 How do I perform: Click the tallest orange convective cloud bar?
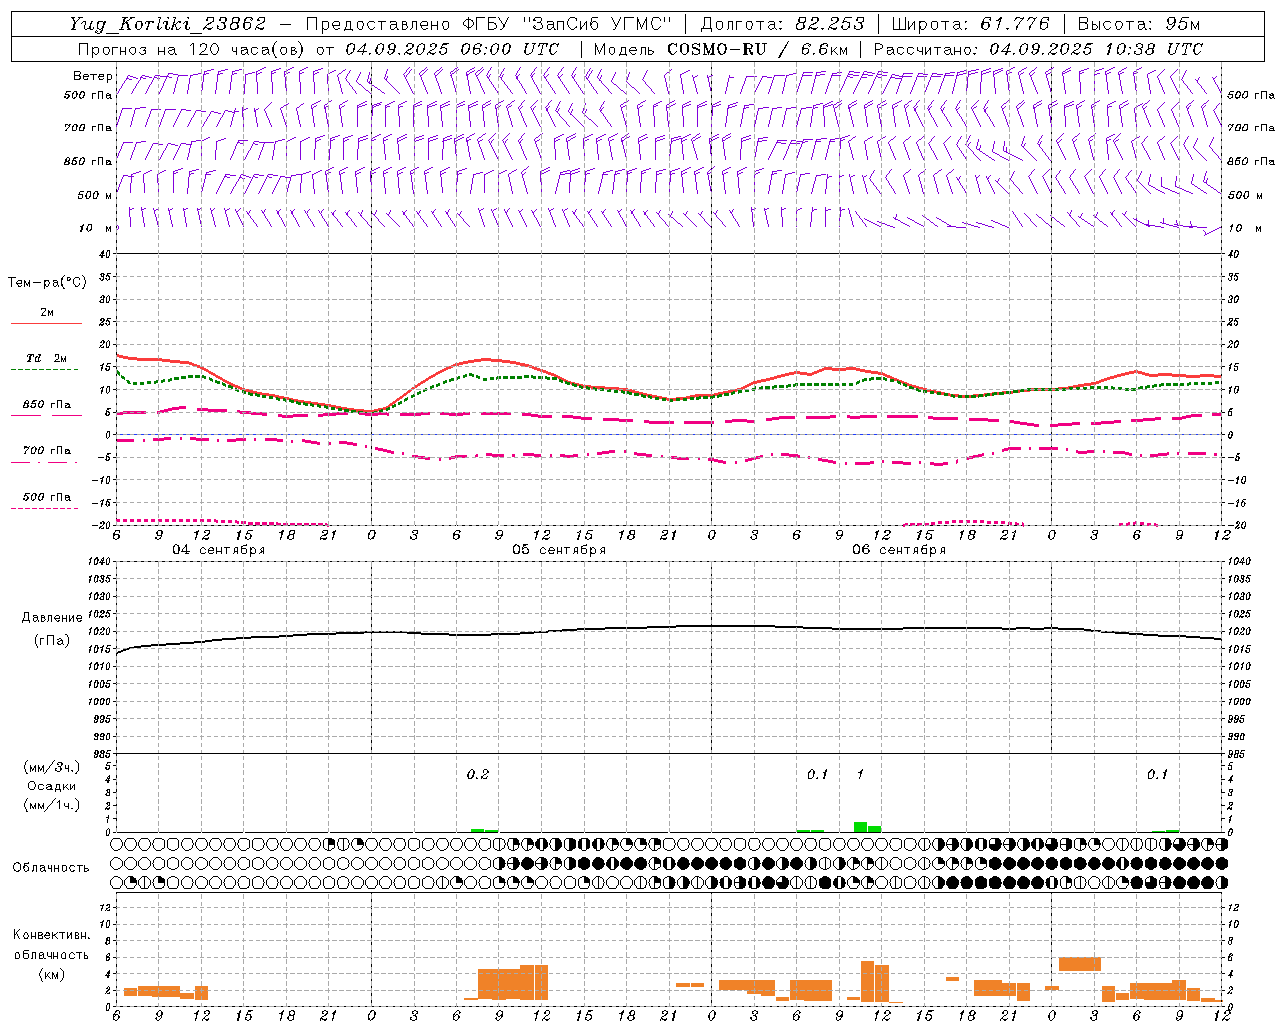coord(867,981)
